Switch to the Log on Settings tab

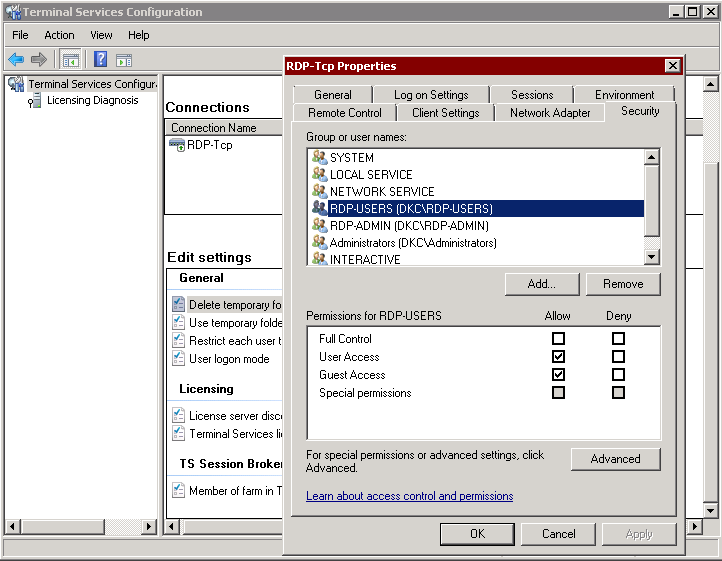click(431, 95)
